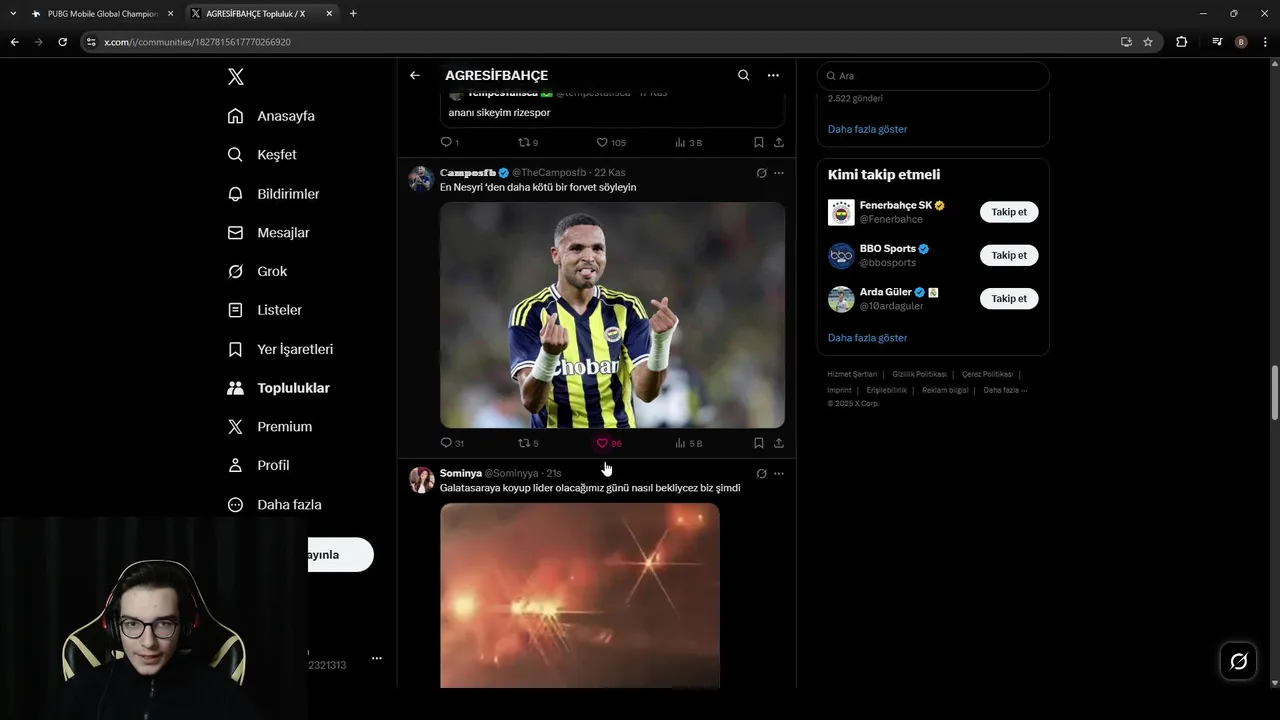Follow BBO Sports account
The image size is (1280, 720).
coord(1009,255)
